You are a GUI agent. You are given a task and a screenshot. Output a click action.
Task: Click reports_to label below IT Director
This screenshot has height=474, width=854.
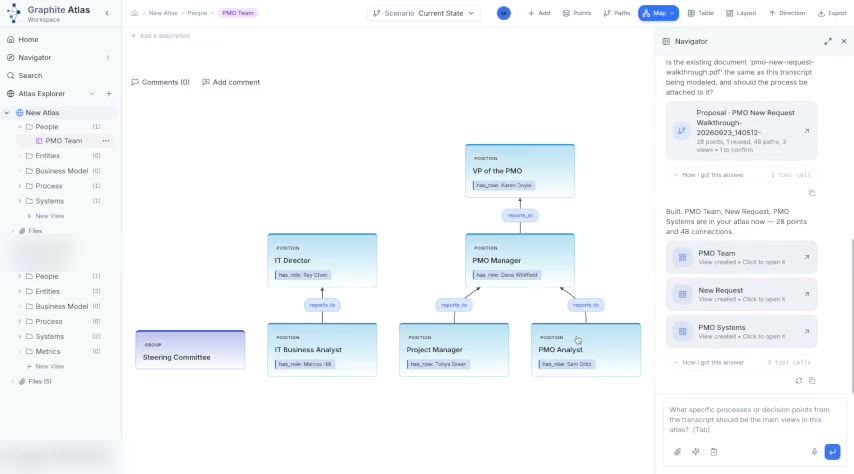click(x=322, y=305)
